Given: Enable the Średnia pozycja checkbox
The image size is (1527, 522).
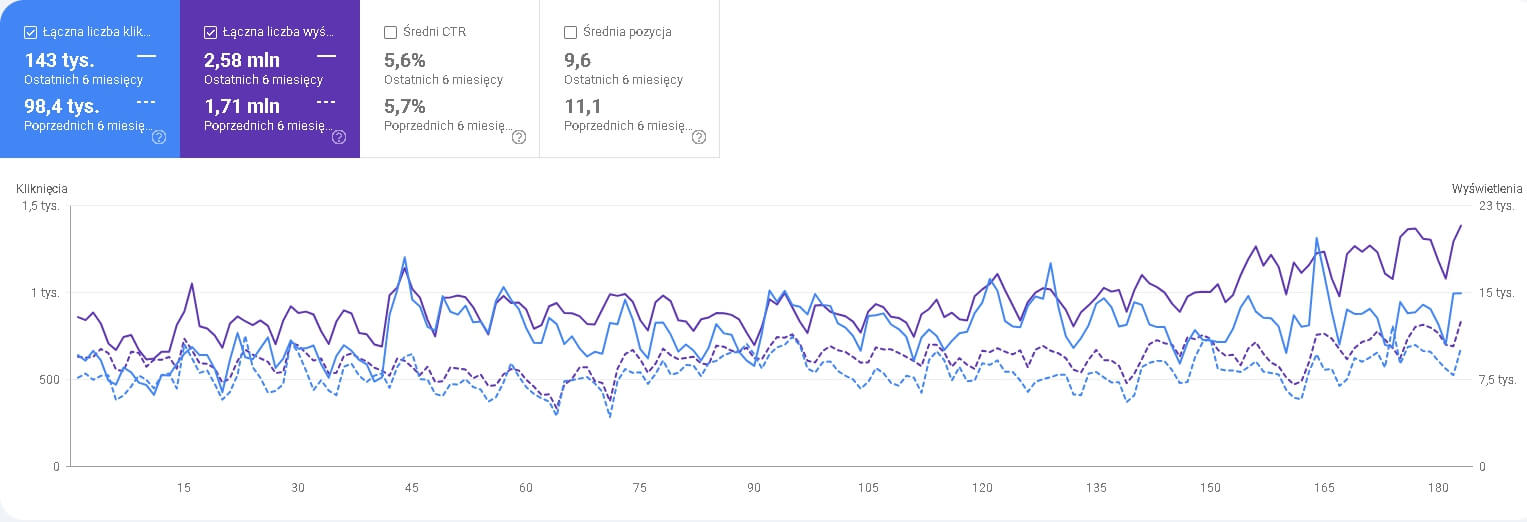Looking at the screenshot, I should point(570,32).
